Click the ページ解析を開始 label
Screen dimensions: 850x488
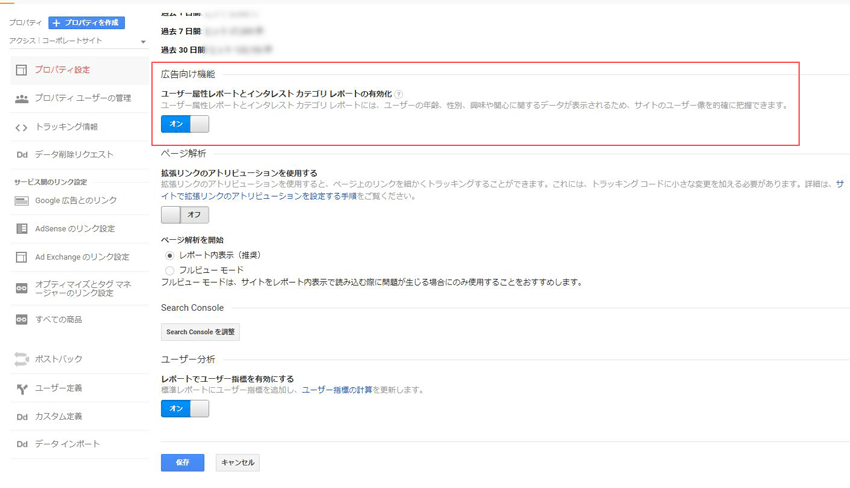192,240
